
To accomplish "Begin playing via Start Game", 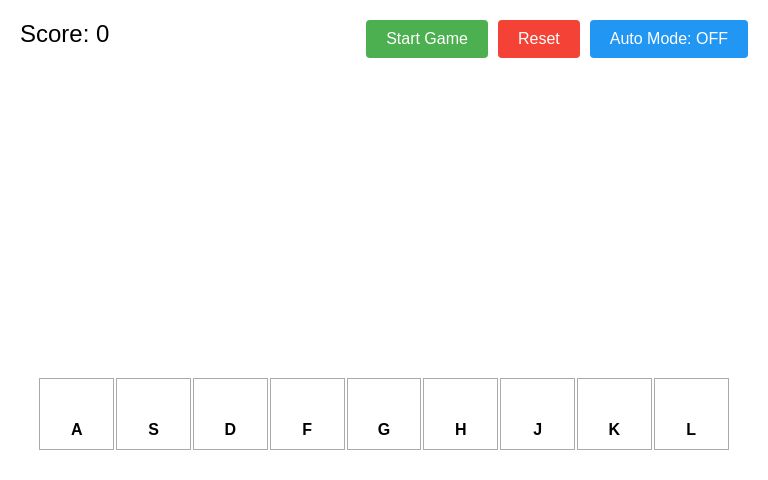I will [x=427, y=39].
